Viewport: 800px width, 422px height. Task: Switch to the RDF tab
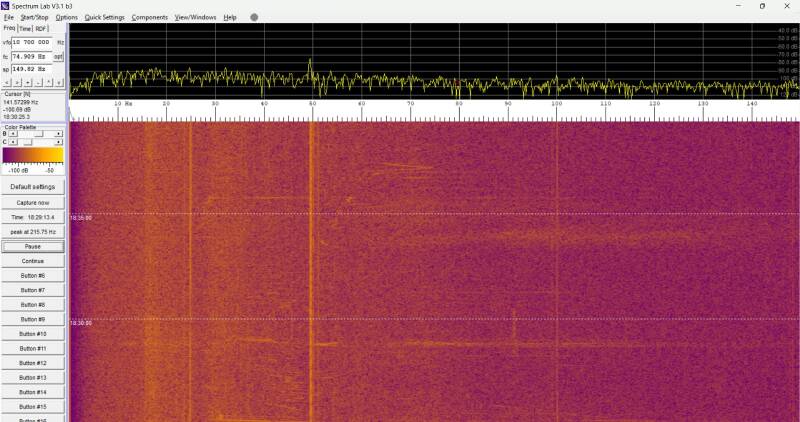(41, 29)
